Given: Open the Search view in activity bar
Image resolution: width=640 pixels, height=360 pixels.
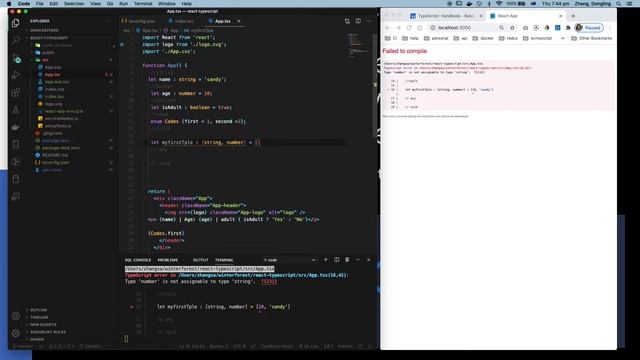Looking at the screenshot, I should (16, 40).
